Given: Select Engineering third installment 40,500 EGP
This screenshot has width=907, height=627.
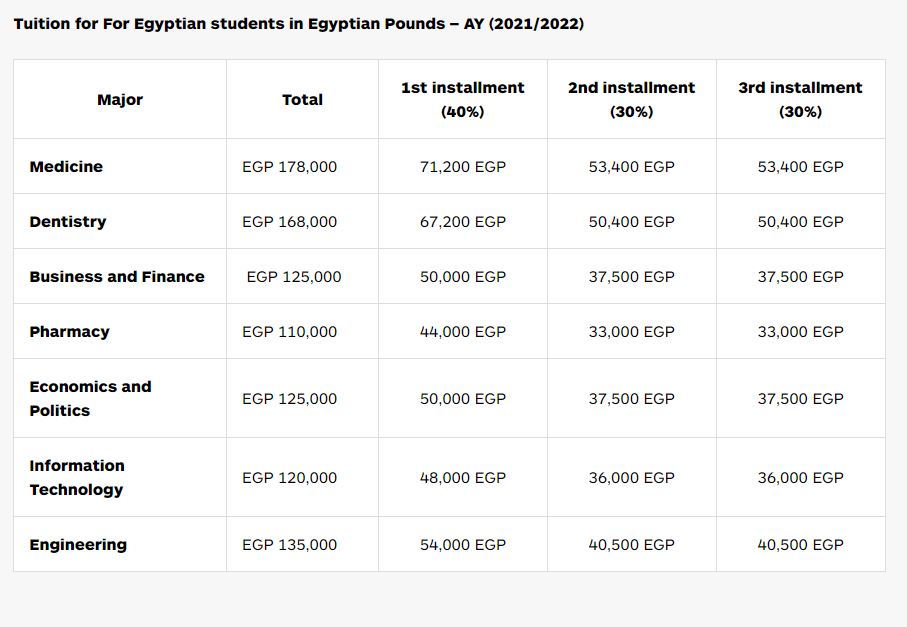Looking at the screenshot, I should 801,545.
